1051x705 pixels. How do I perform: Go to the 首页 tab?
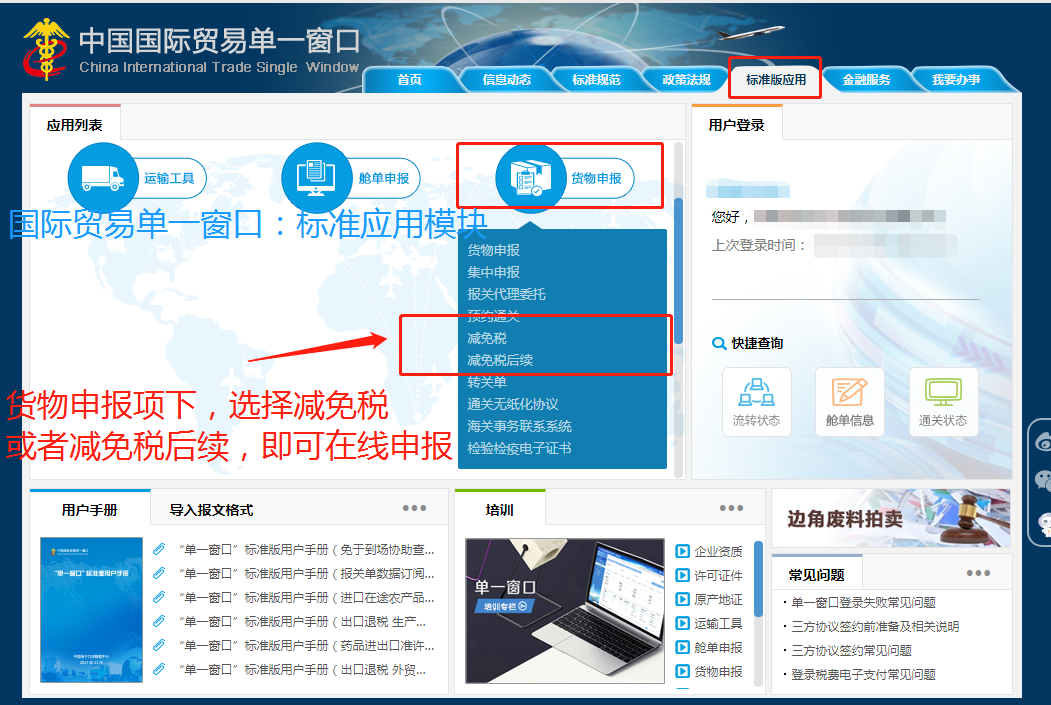(x=410, y=80)
